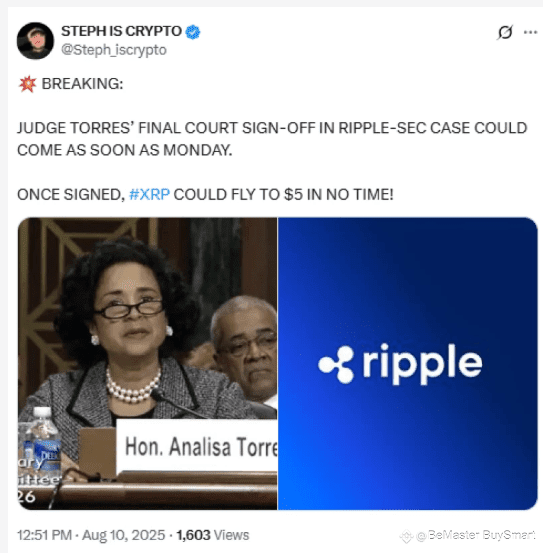Screen dimensions: 543x553
Task: Click the Grok slashed-circle icon
Action: point(505,32)
